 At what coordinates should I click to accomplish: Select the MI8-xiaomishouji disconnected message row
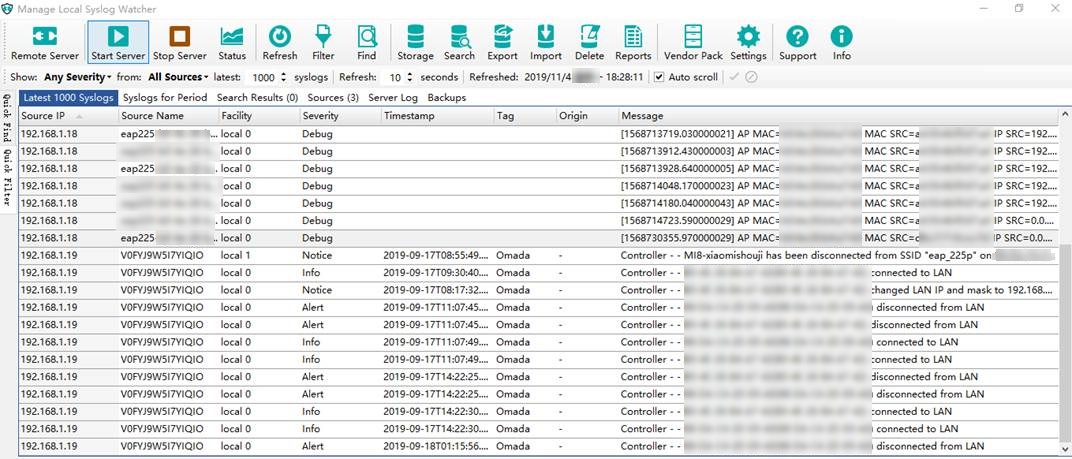click(x=539, y=255)
